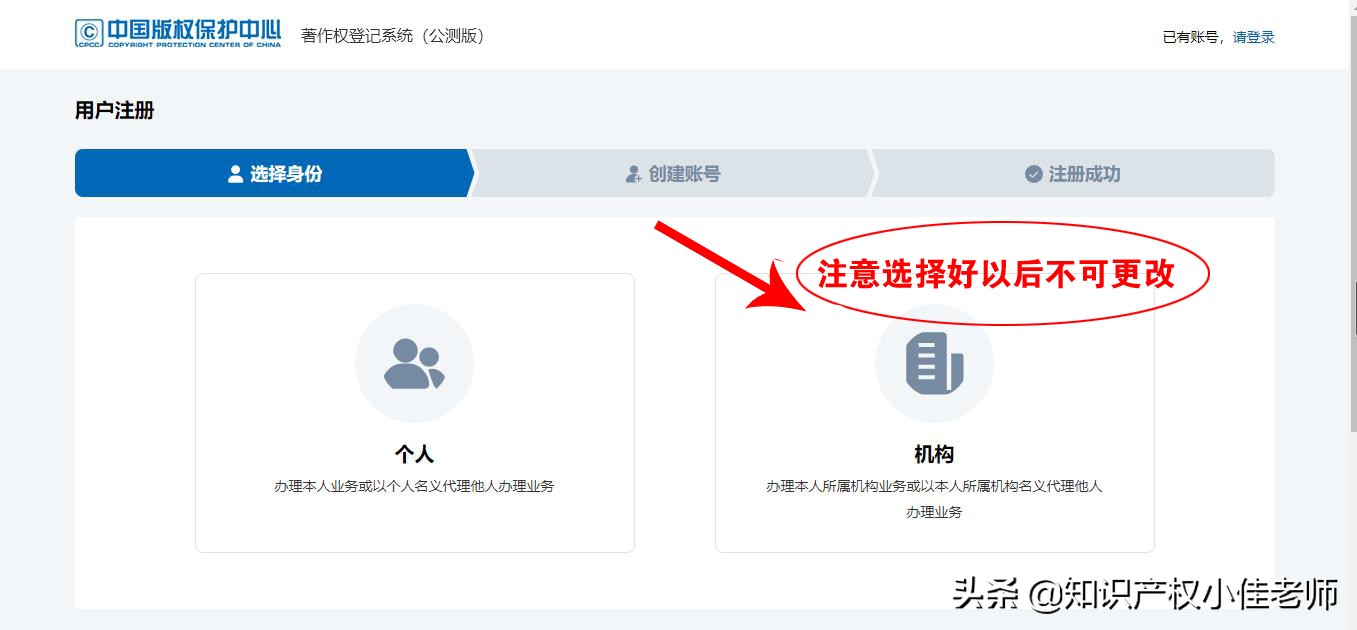Click the 著作权登记系统（公测版）title
The image size is (1357, 630).
coord(391,35)
